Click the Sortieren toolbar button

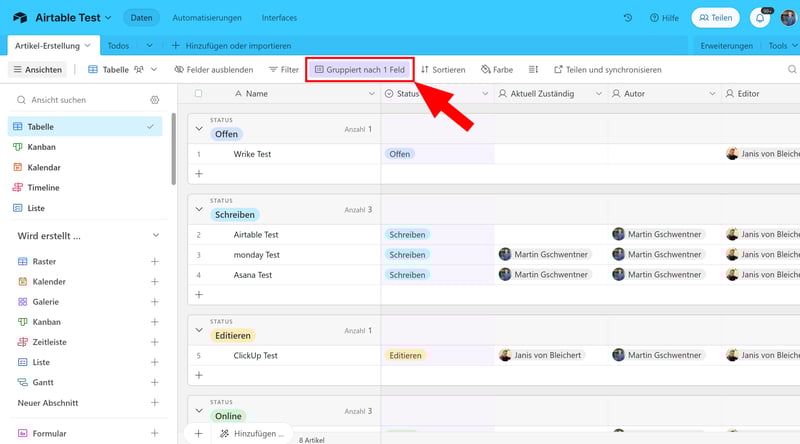[443, 70]
